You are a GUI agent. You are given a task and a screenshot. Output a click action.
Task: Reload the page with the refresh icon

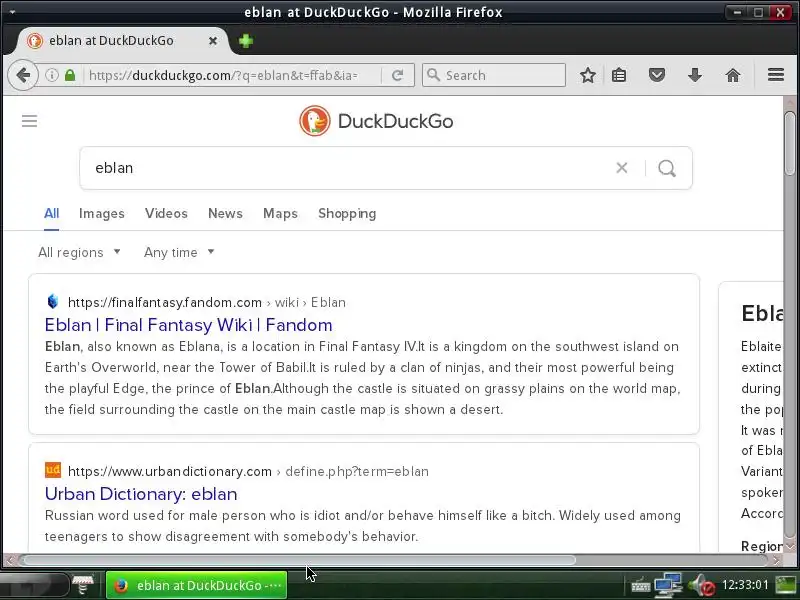click(x=397, y=76)
